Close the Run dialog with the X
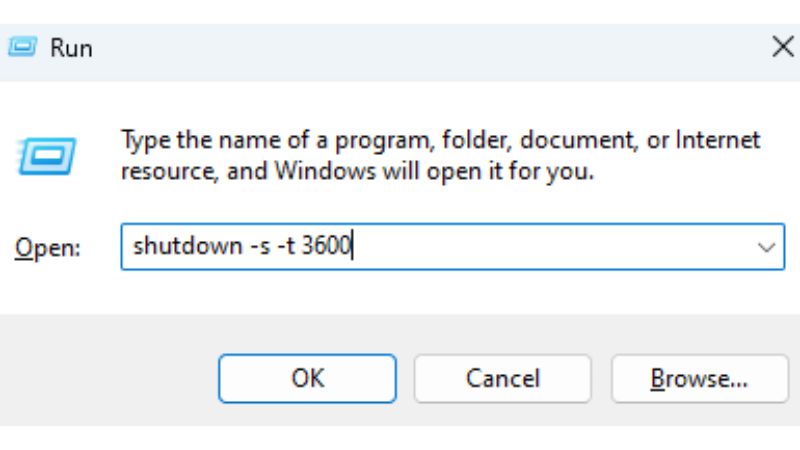The image size is (800, 450). pyautogui.click(x=782, y=46)
